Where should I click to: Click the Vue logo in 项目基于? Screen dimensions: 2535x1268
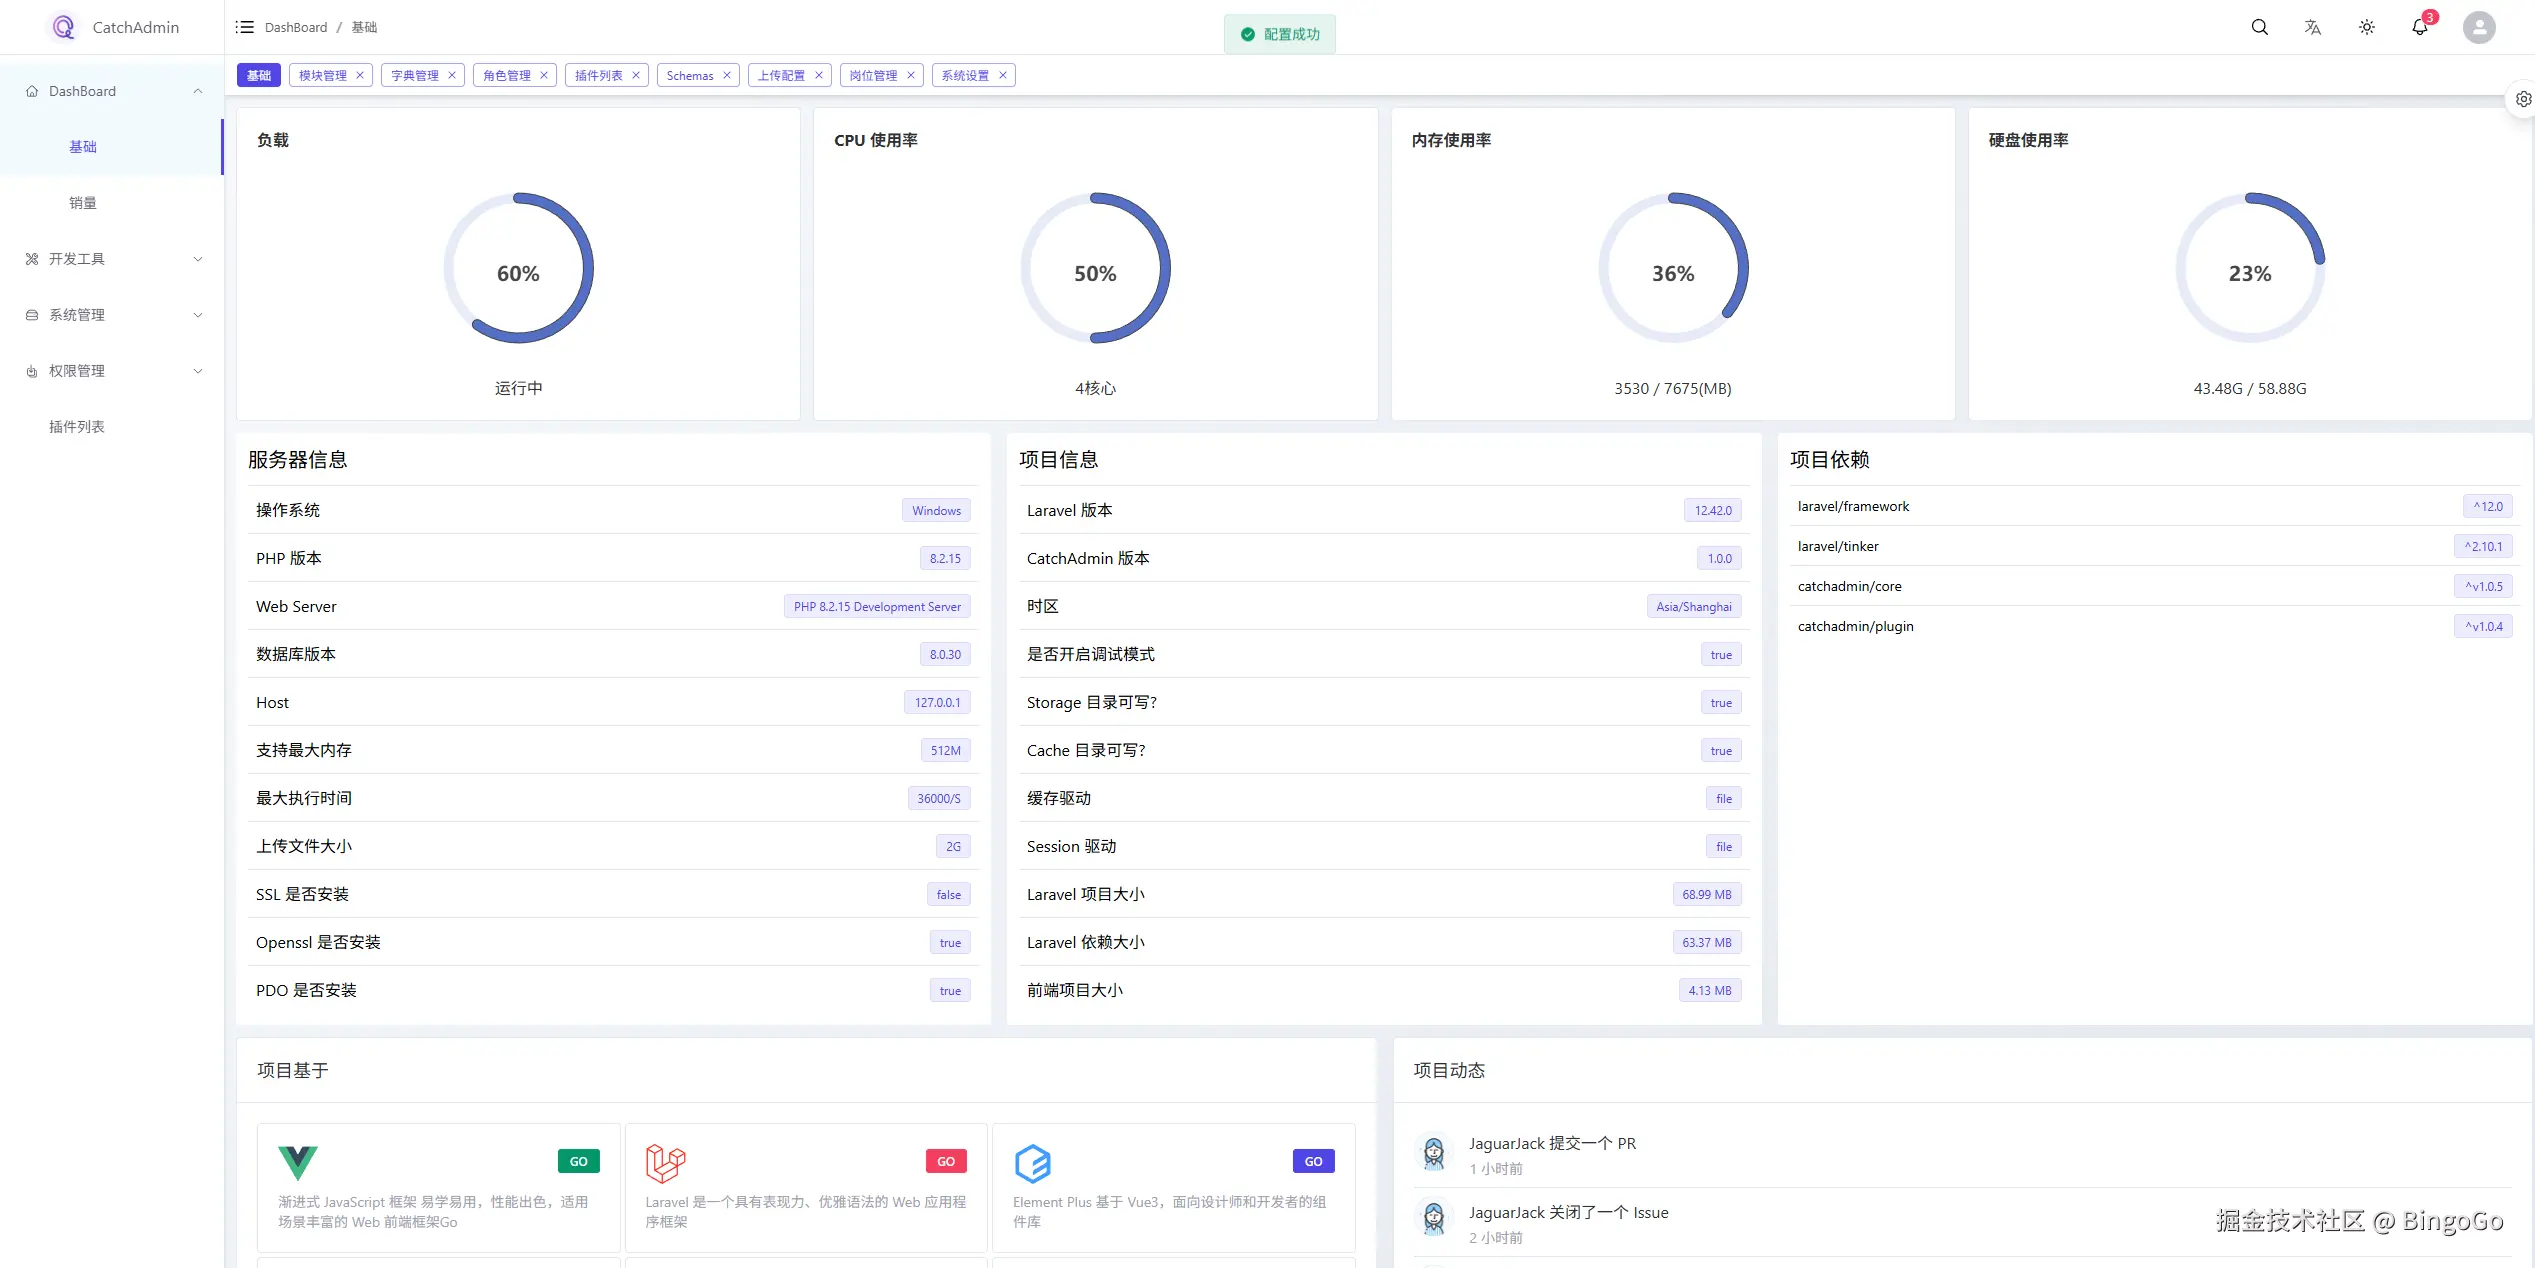coord(297,1163)
